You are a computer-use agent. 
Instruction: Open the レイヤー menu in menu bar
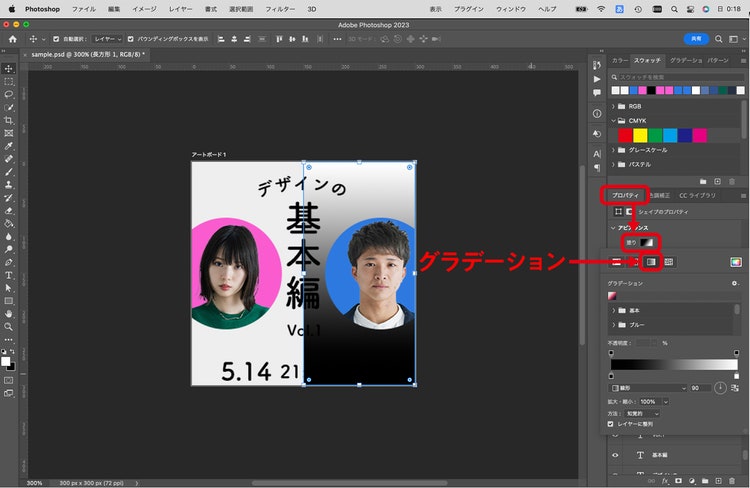pos(180,9)
